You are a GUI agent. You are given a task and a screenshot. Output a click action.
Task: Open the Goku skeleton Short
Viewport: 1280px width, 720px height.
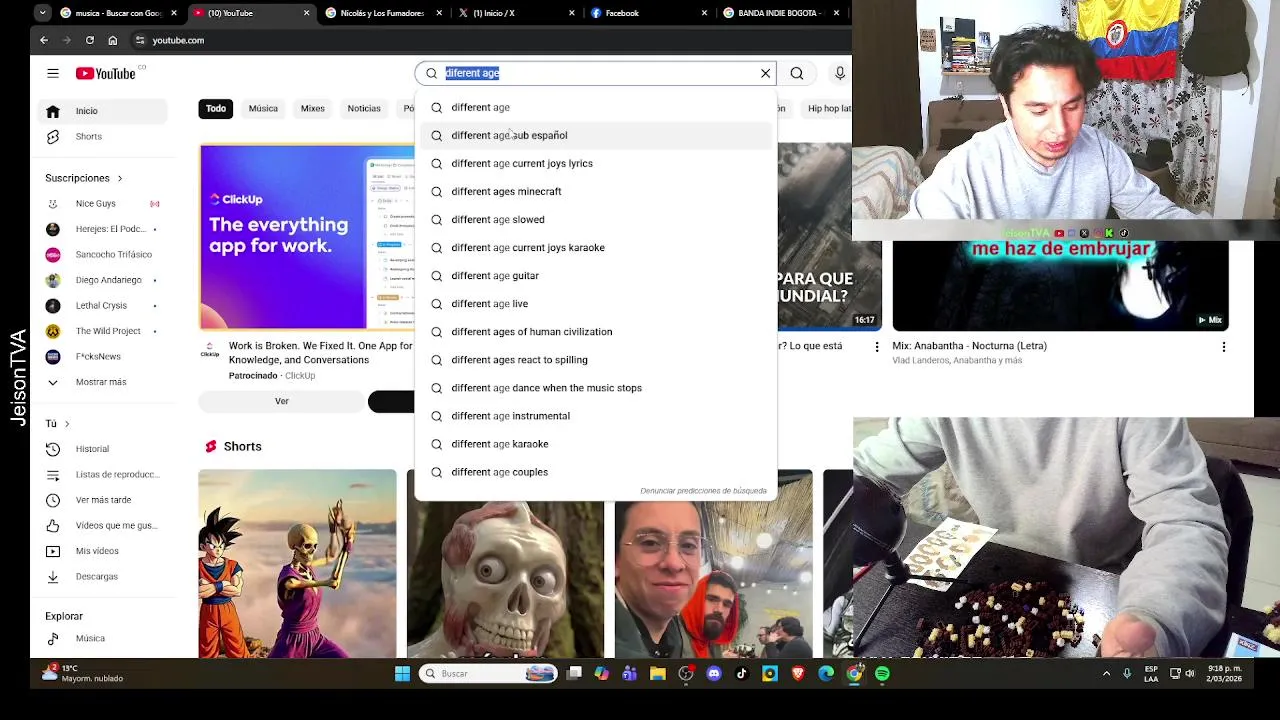click(297, 563)
